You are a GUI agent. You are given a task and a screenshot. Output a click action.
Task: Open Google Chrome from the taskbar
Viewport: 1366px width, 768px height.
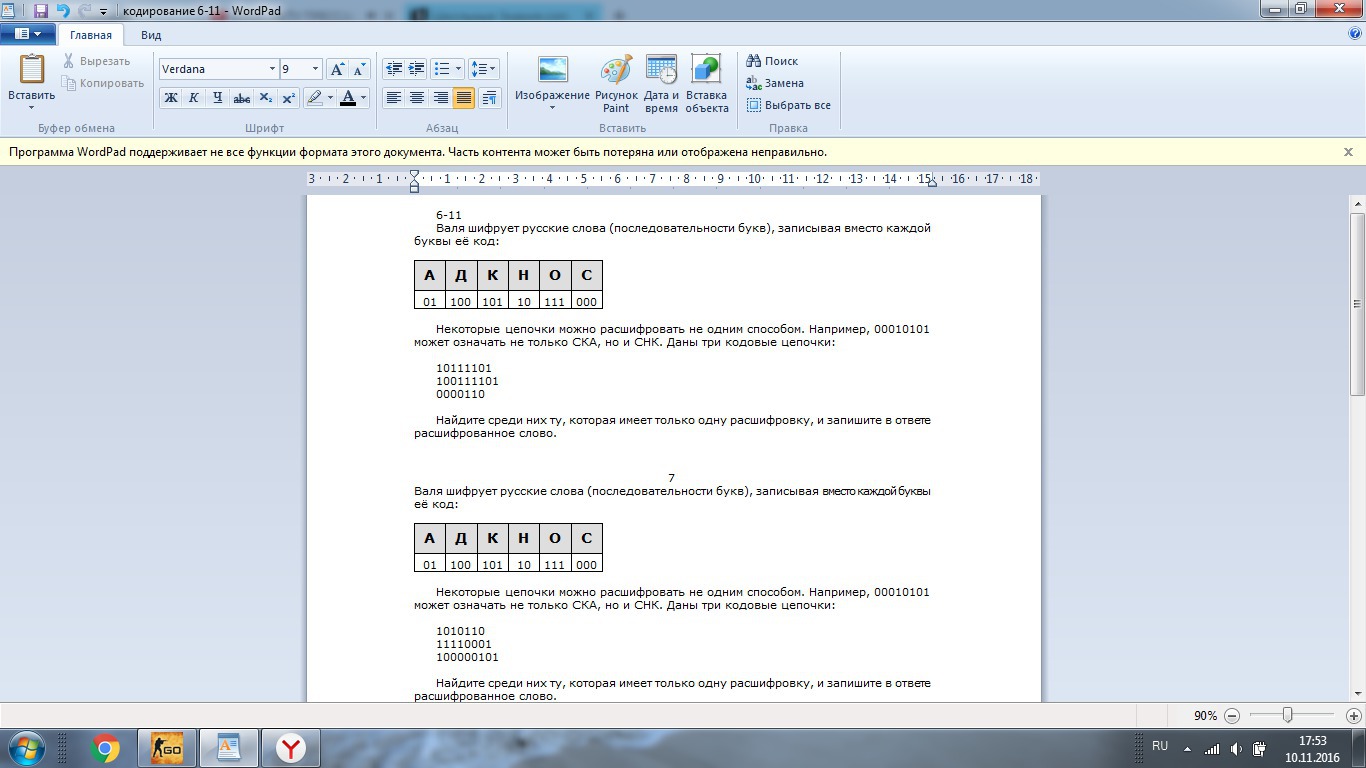[x=105, y=748]
